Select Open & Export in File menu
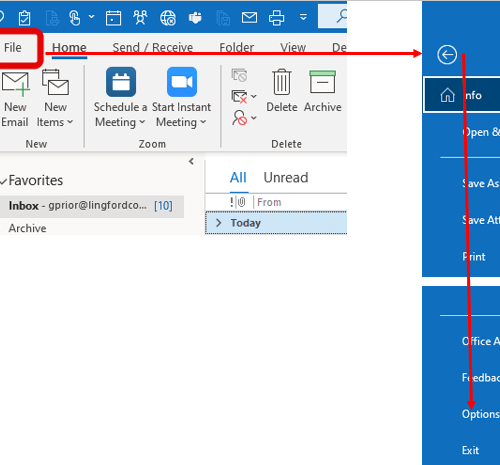Image resolution: width=500 pixels, height=465 pixels. 481,132
